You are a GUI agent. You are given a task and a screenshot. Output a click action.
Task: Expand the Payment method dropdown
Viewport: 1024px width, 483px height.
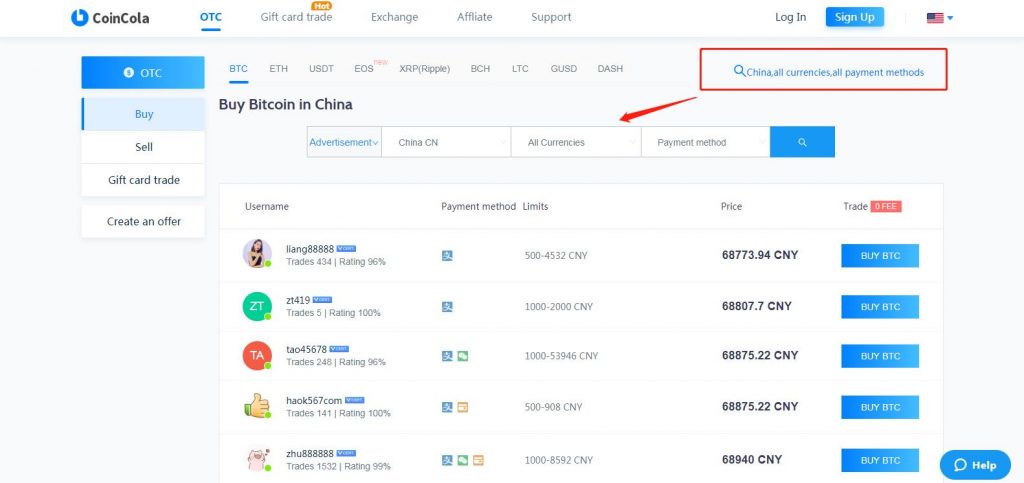click(x=705, y=142)
